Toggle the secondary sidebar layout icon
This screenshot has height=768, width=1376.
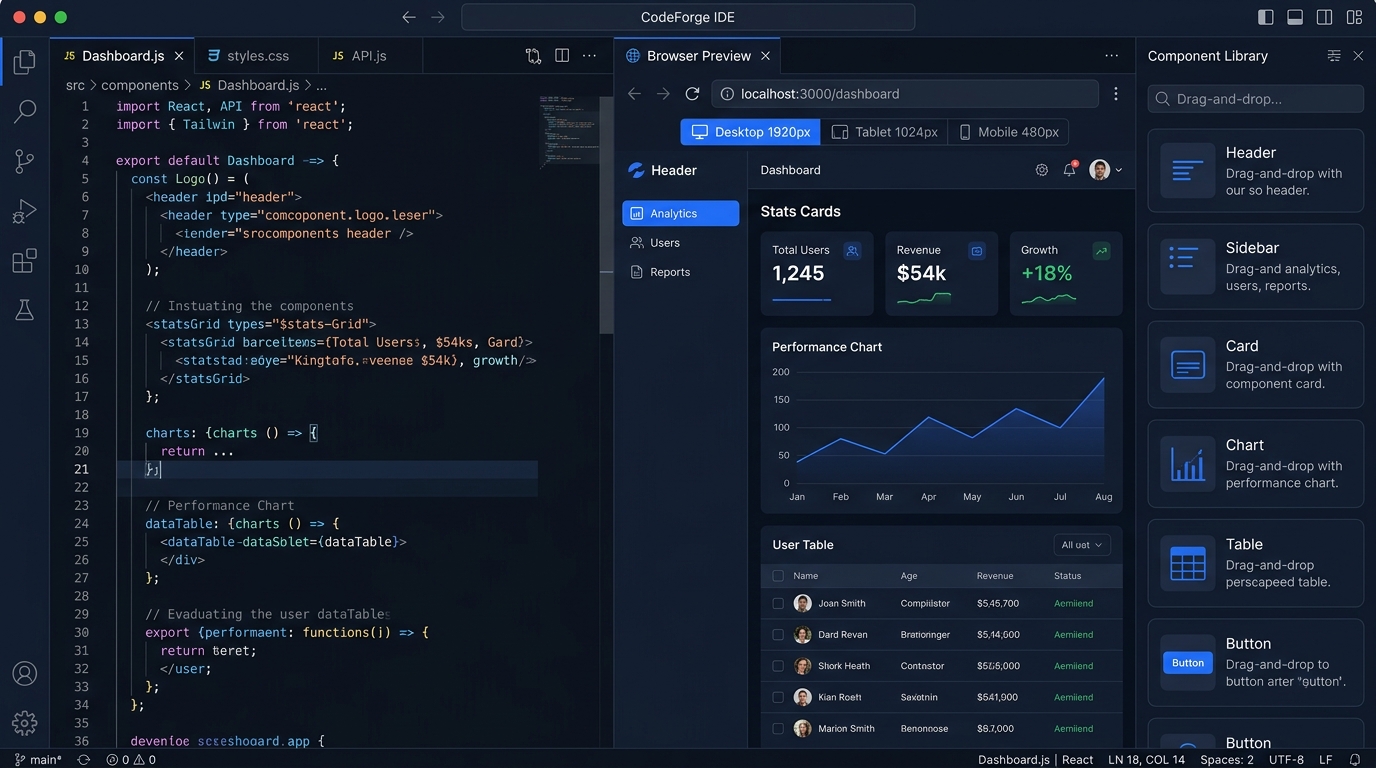pos(1324,17)
